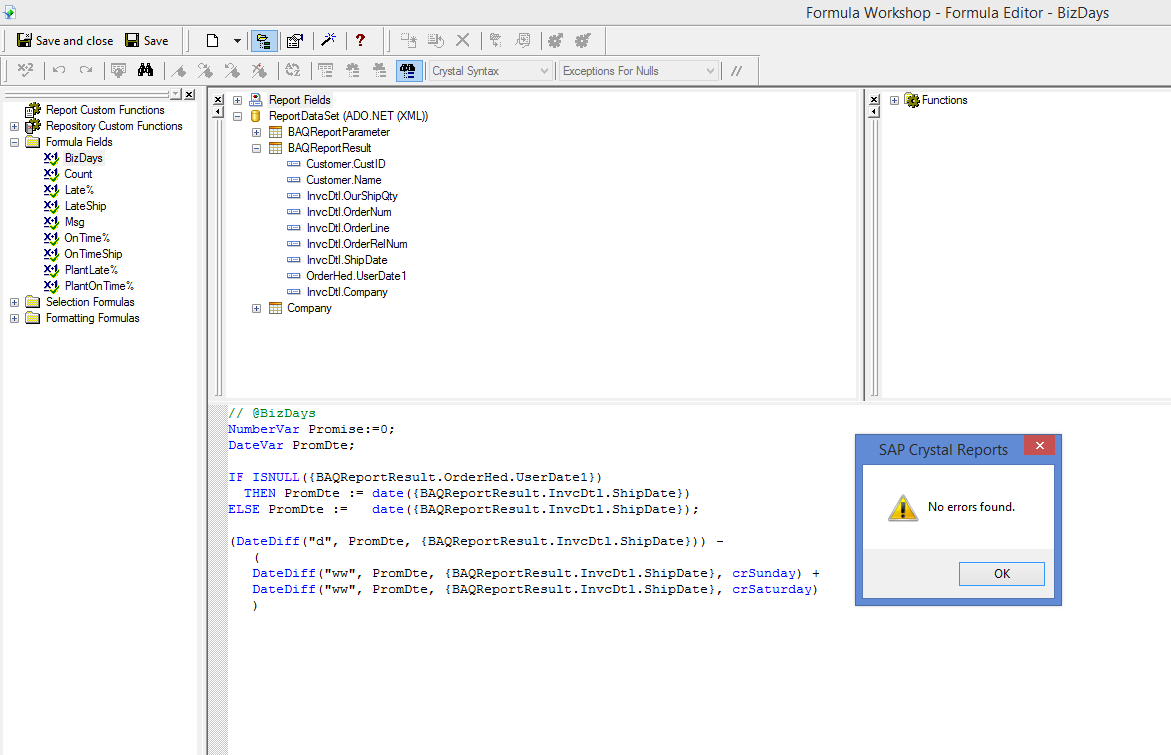Image resolution: width=1171 pixels, height=755 pixels.
Task: Select InvcDtl.OurShipQty field
Action: 352,196
